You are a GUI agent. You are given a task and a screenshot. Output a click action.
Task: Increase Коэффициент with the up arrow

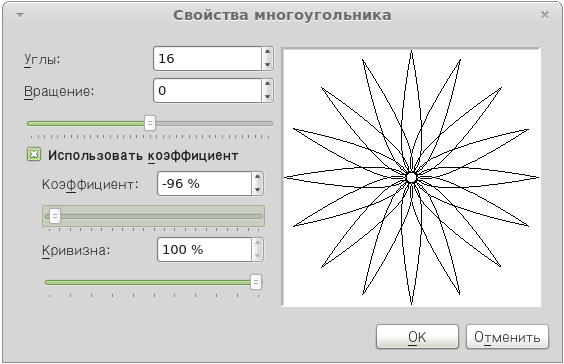coord(257,177)
